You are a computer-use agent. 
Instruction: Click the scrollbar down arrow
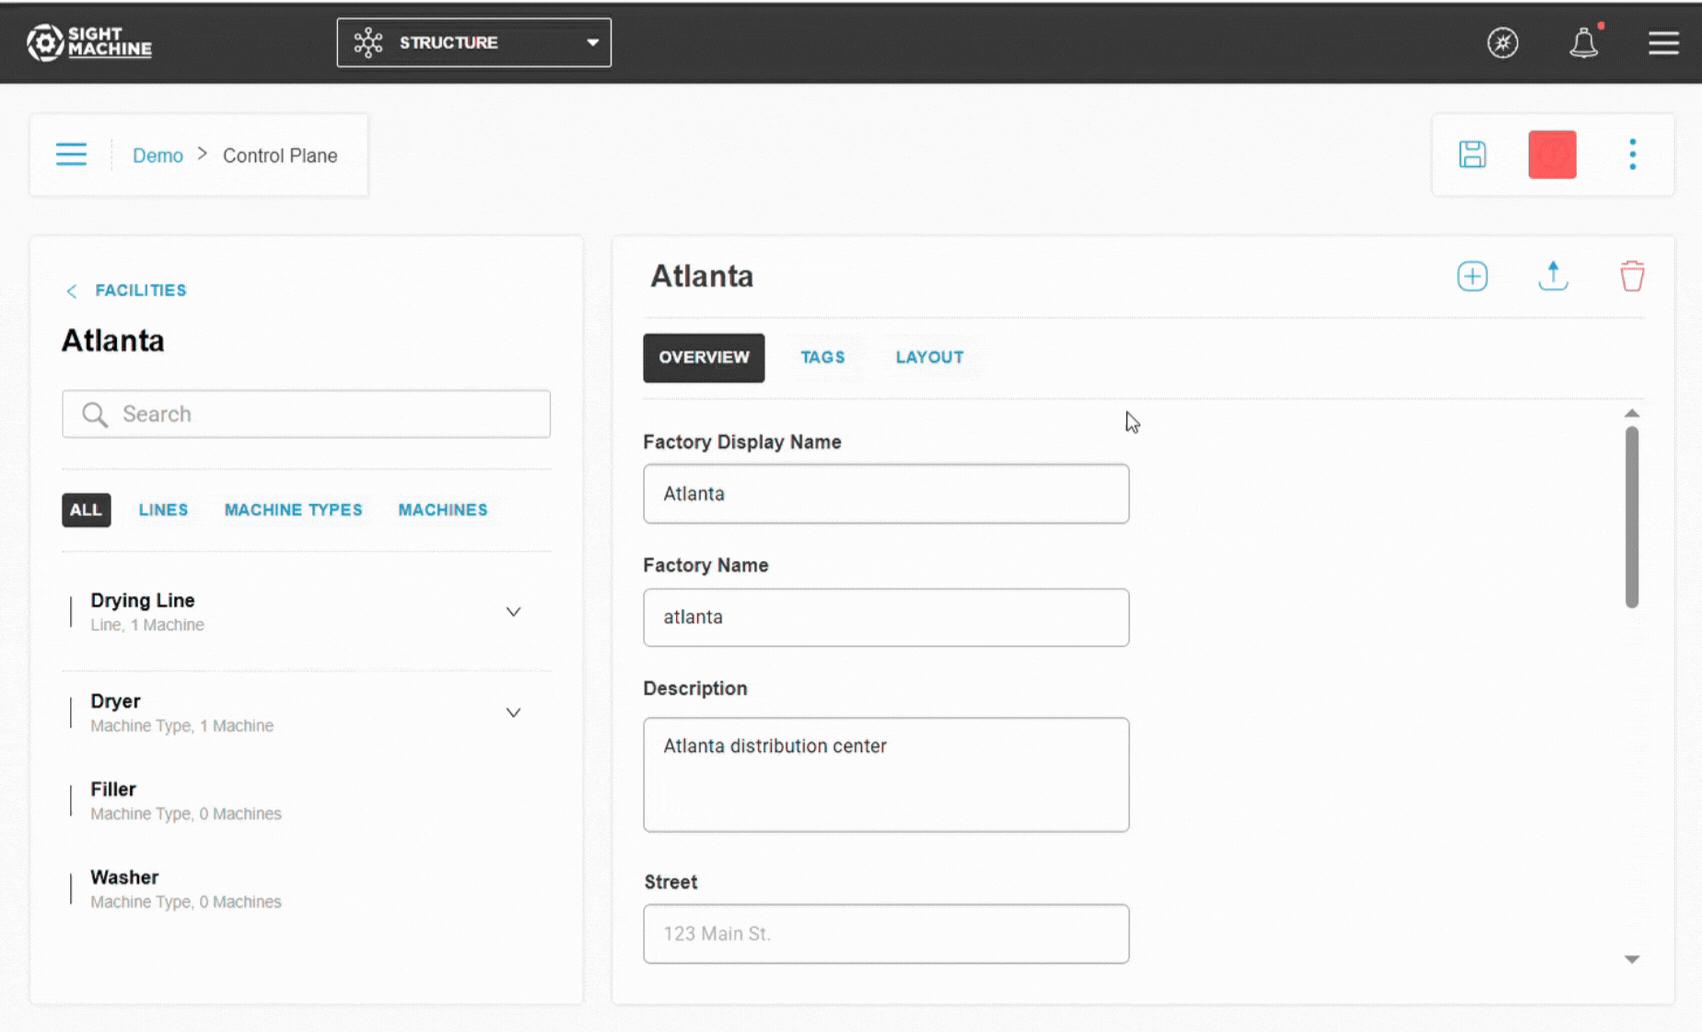pyautogui.click(x=1632, y=959)
